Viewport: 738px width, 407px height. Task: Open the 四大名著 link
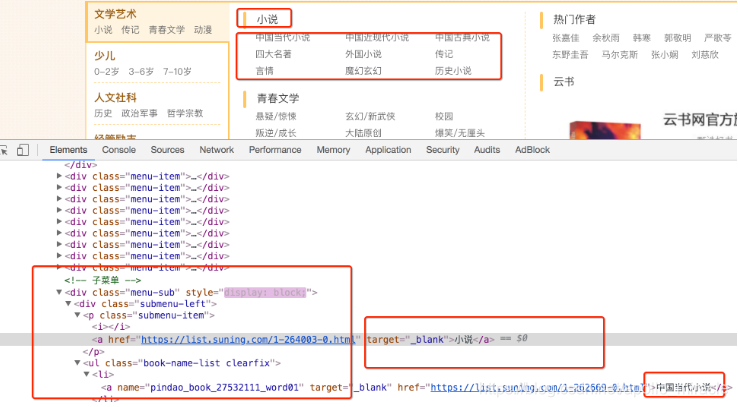tap(273, 54)
